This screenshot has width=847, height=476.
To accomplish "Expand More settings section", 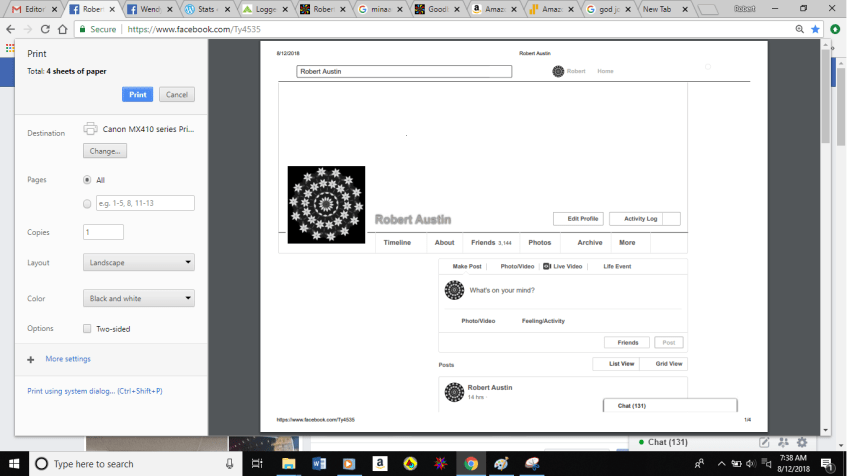I will tap(67, 359).
